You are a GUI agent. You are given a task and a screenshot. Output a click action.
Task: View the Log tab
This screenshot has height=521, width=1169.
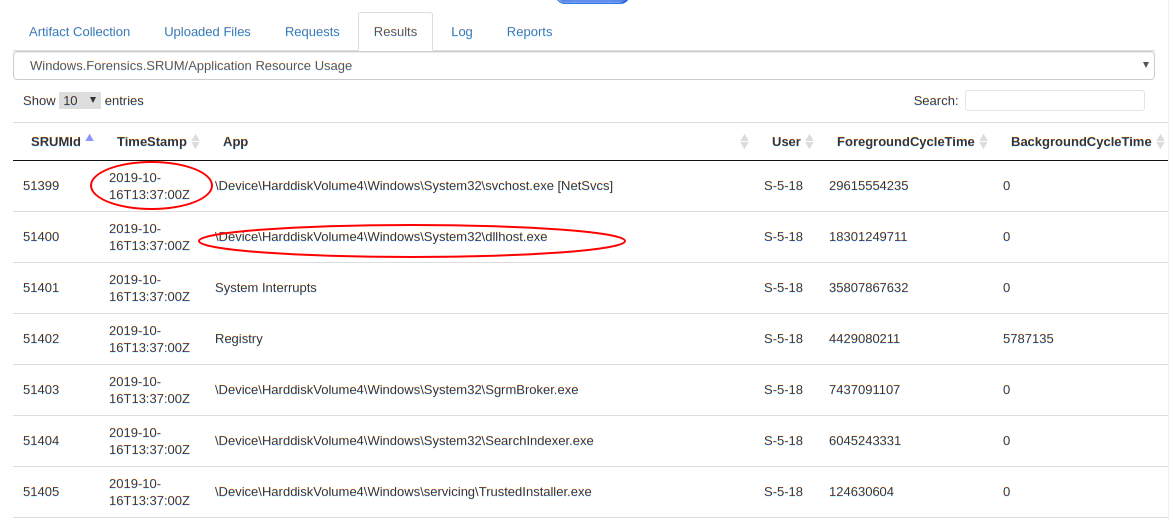tap(461, 32)
